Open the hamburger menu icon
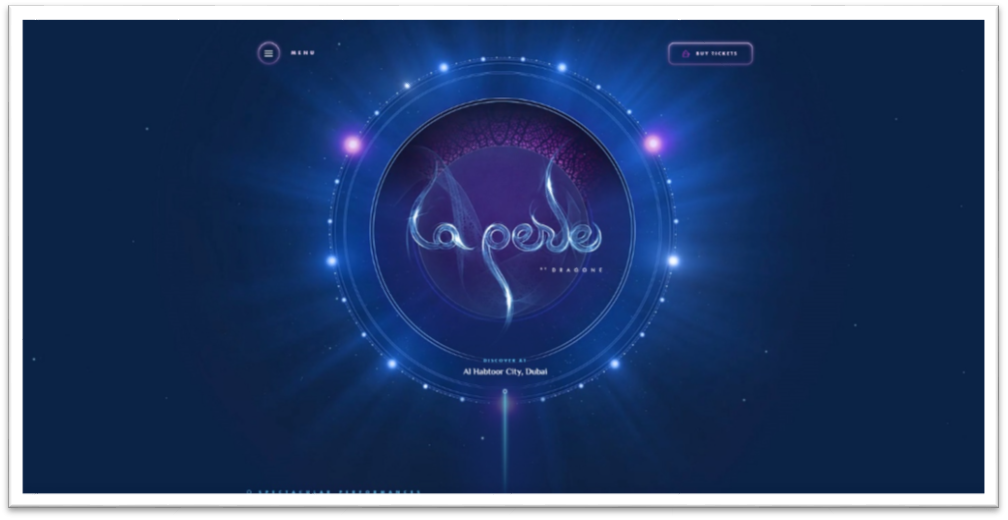Screen dimensions: 1008x520 [269, 53]
